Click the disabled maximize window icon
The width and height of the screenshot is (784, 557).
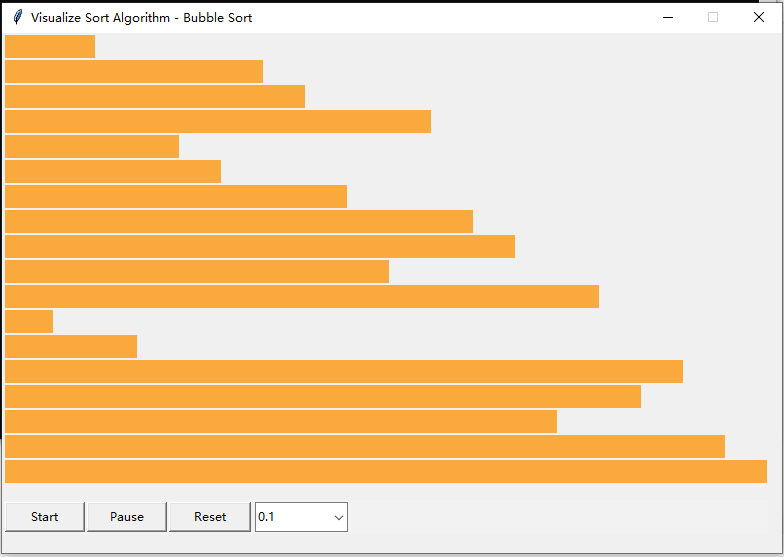pyautogui.click(x=713, y=17)
